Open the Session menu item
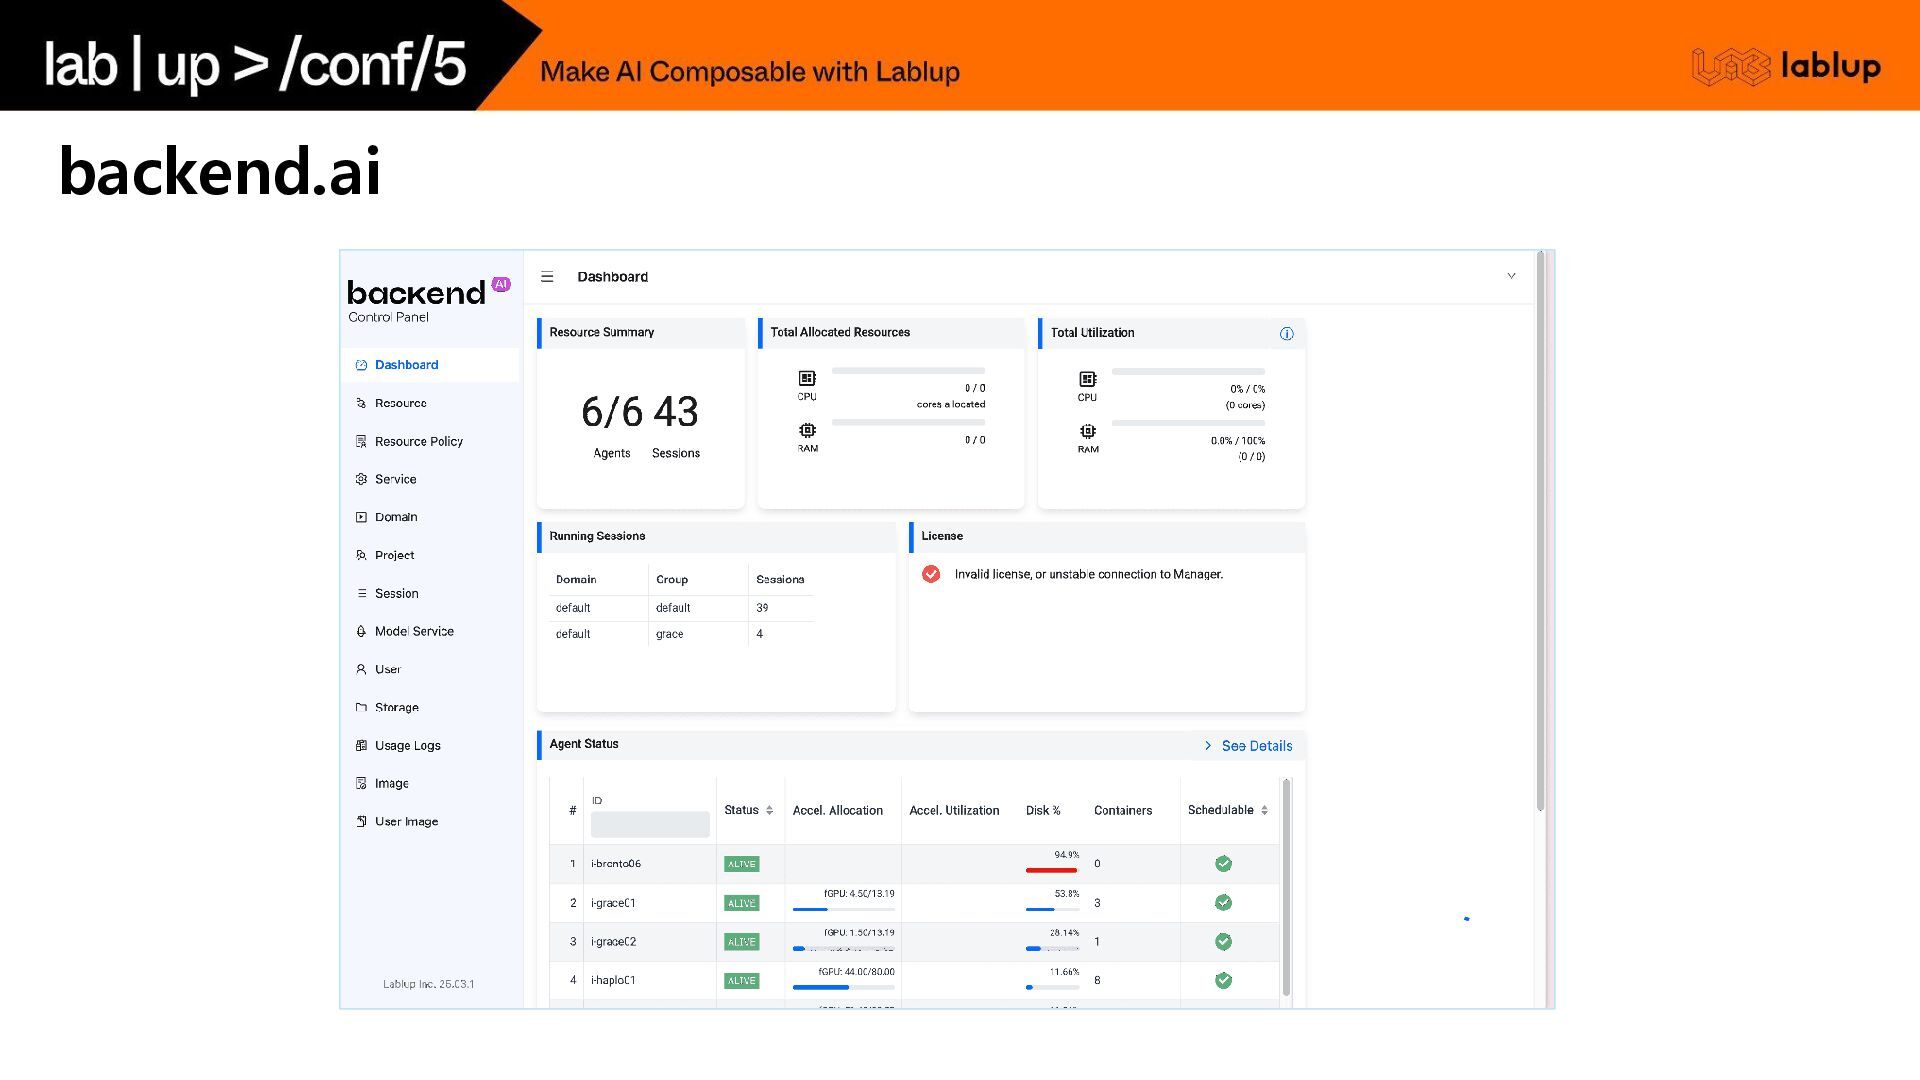Screen dimensions: 1920x1080 [396, 594]
